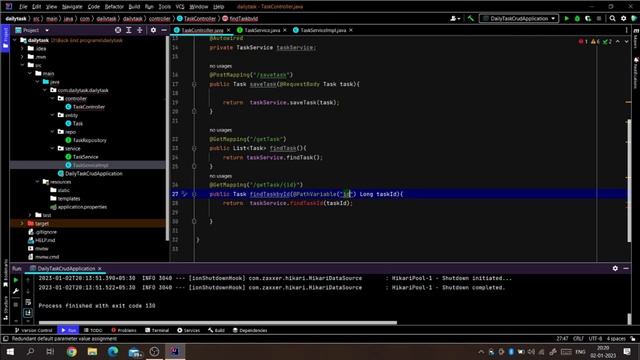The width and height of the screenshot is (640, 360).
Task: Hide the Project tool window
Action: pyautogui.click(x=164, y=30)
